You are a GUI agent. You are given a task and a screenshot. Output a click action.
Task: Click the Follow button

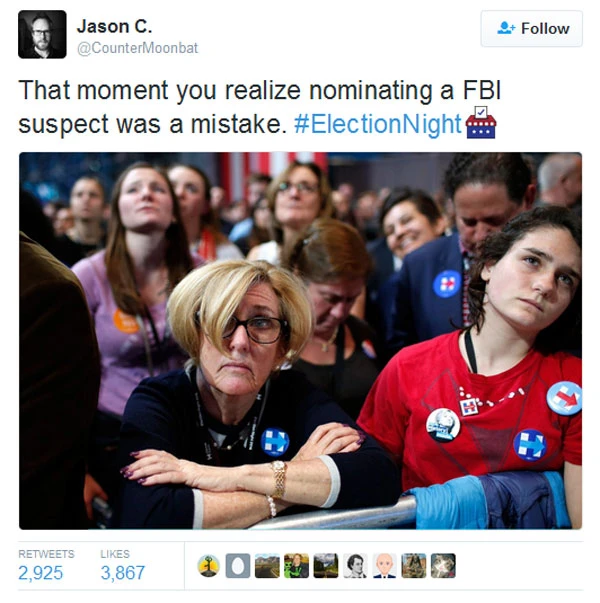532,29
